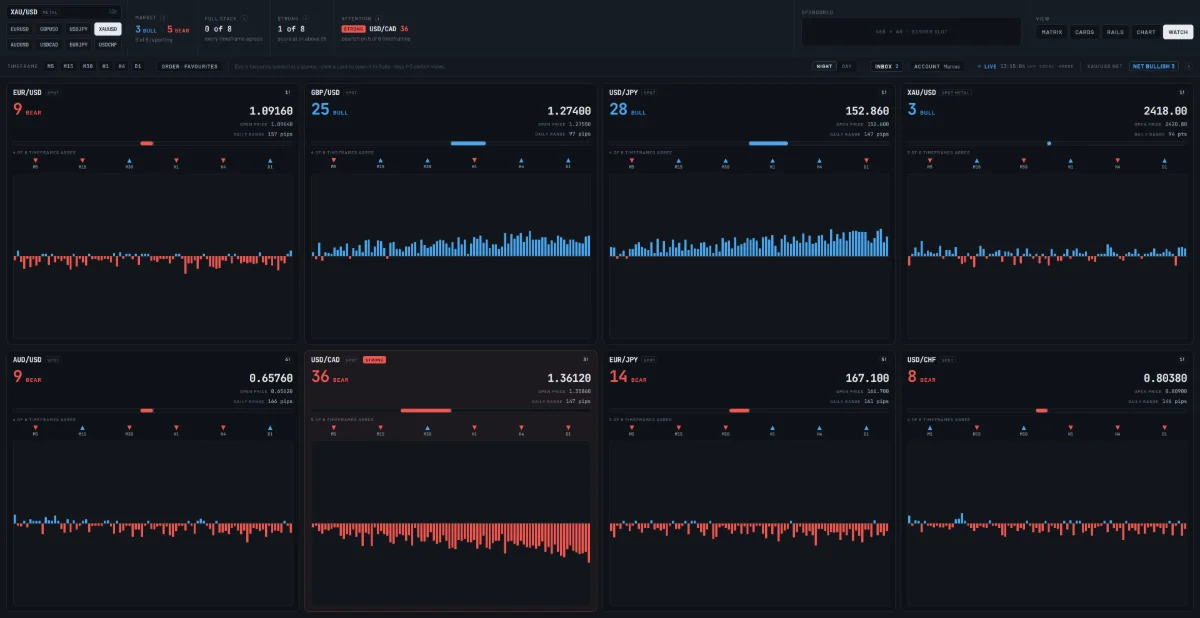
Task: Open the ACCOUNT Marcos menu
Action: [938, 66]
